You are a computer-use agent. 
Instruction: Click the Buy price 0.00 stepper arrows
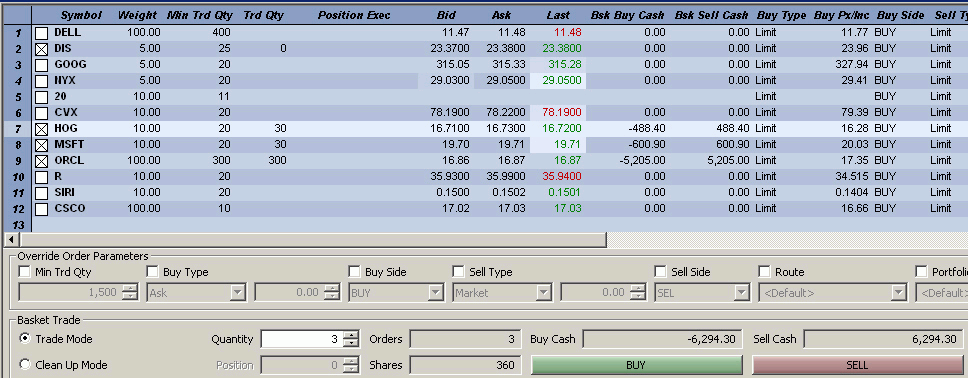[332, 293]
